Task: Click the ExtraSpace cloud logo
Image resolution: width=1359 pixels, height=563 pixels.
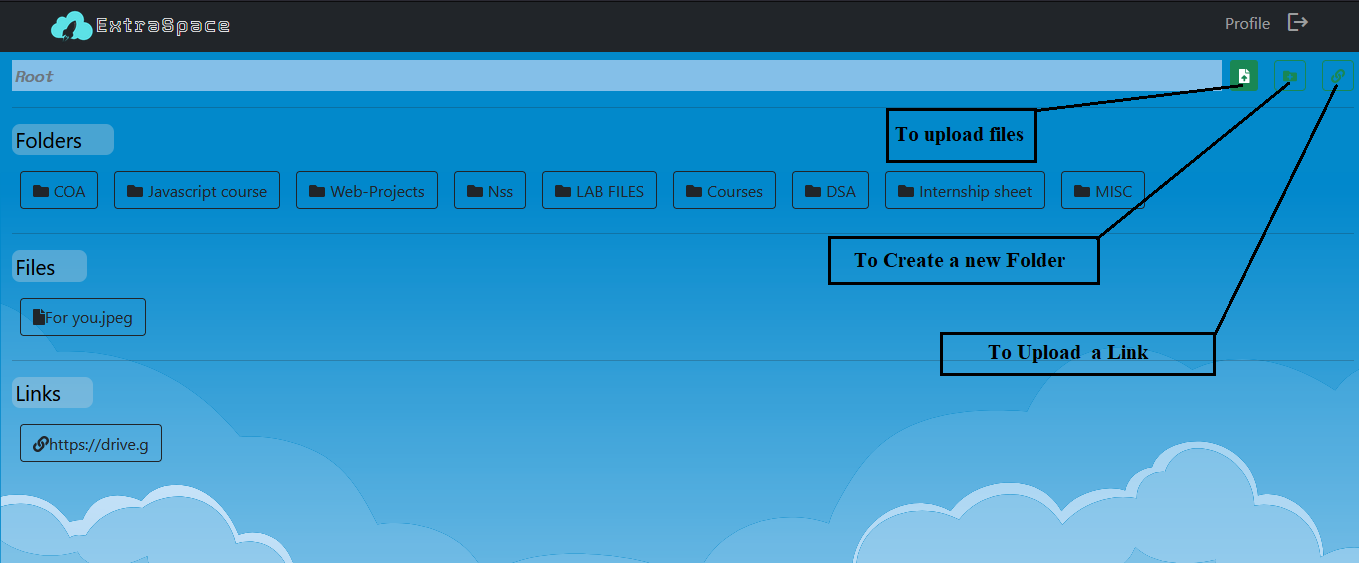Action: [x=71, y=25]
